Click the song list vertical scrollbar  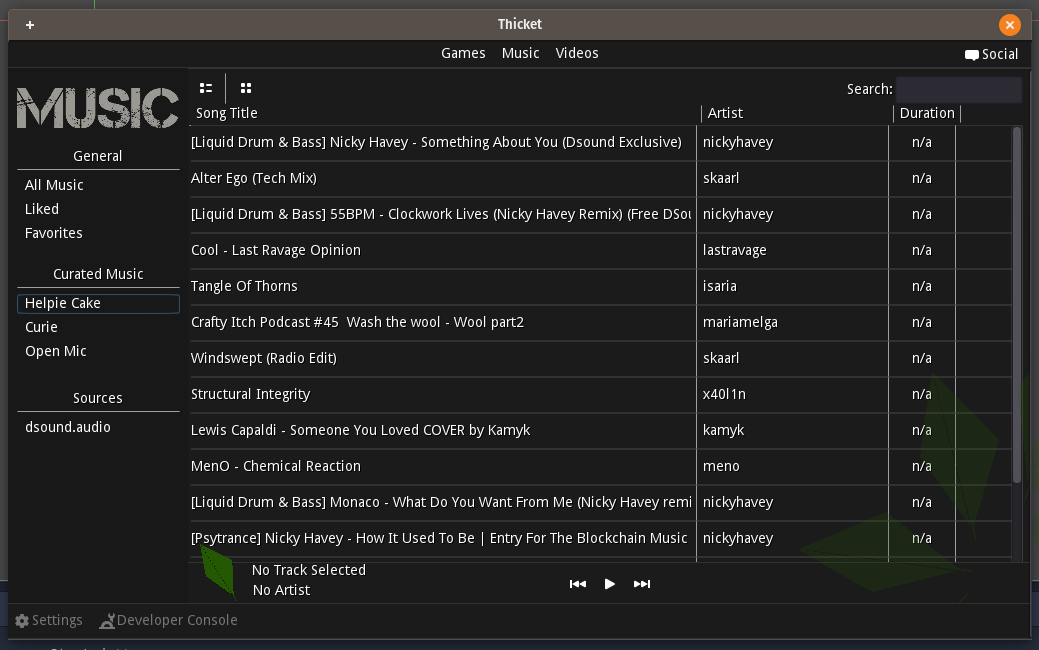[1017, 300]
